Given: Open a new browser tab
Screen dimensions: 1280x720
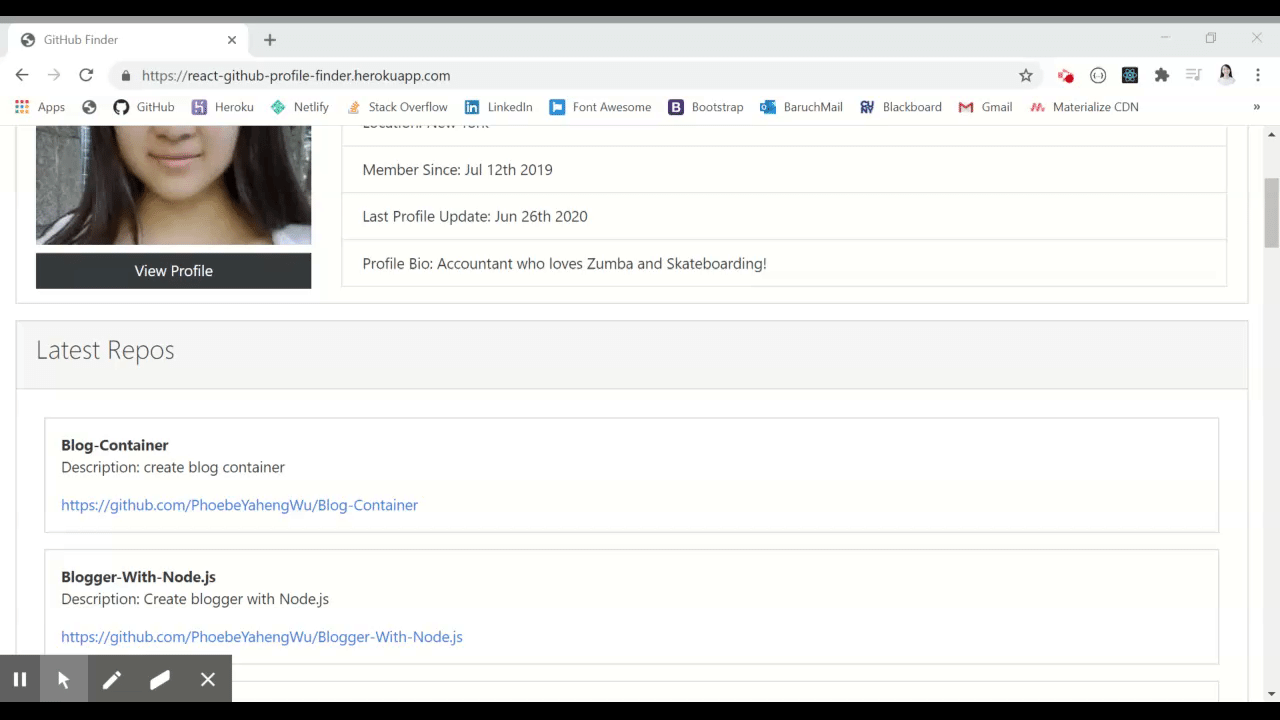Looking at the screenshot, I should [270, 40].
